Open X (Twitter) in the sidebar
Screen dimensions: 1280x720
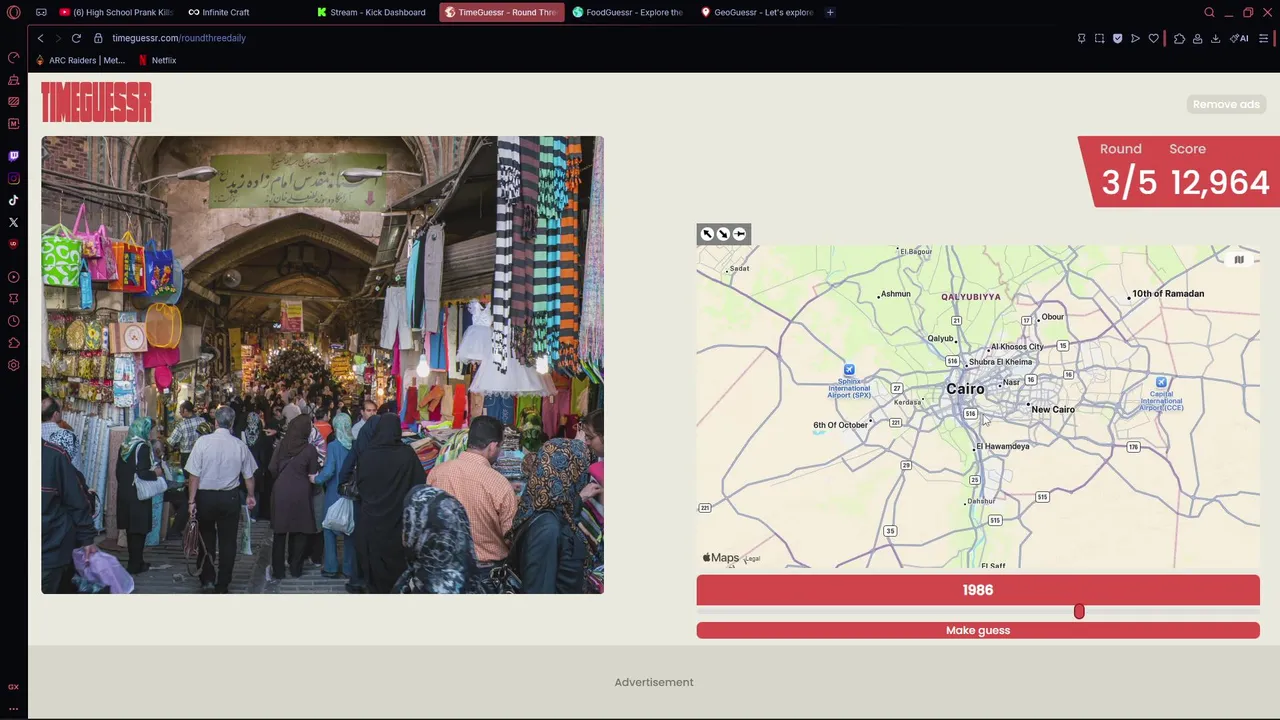tap(13, 222)
